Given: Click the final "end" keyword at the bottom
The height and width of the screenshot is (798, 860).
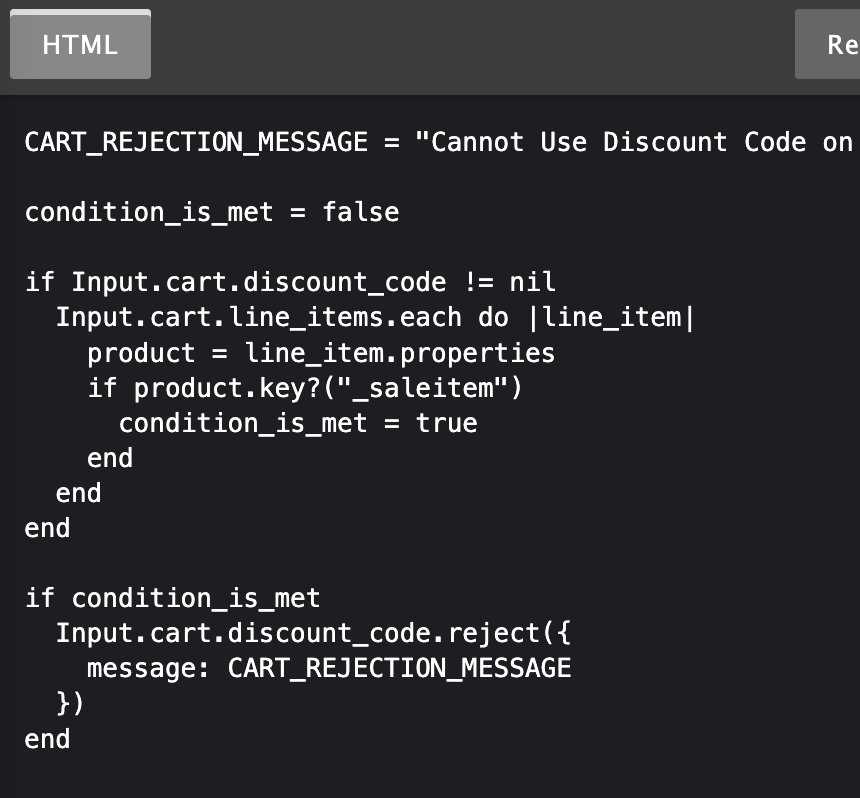Looking at the screenshot, I should (x=47, y=739).
